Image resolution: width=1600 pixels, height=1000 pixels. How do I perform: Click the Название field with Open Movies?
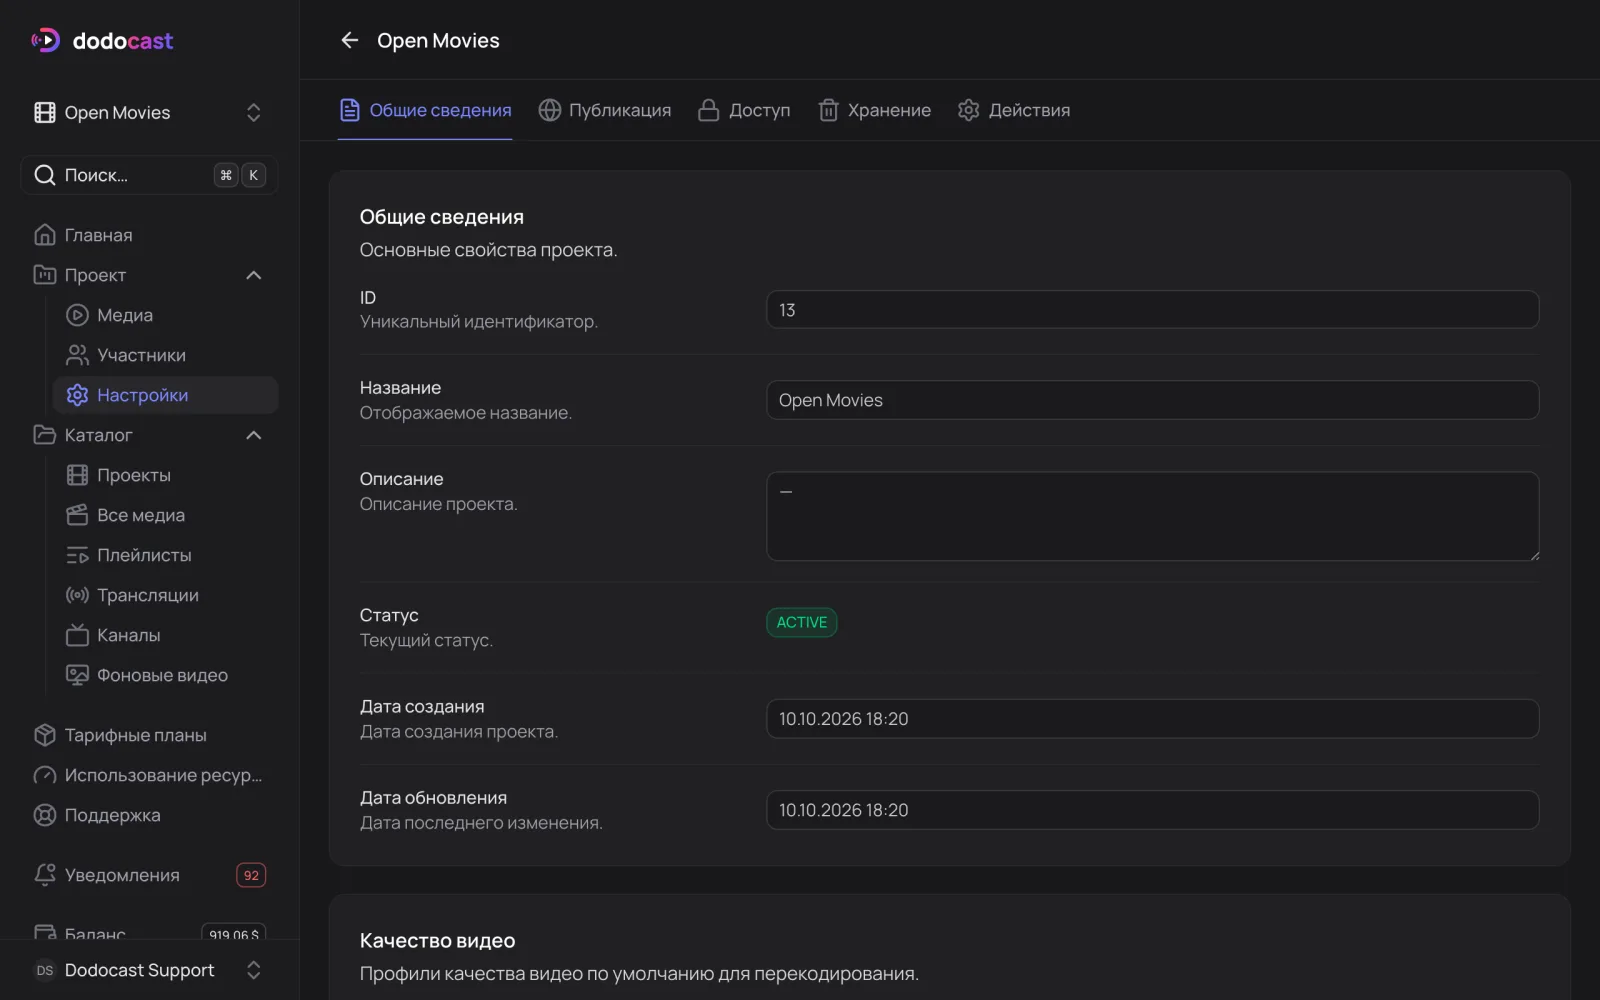click(x=1152, y=400)
